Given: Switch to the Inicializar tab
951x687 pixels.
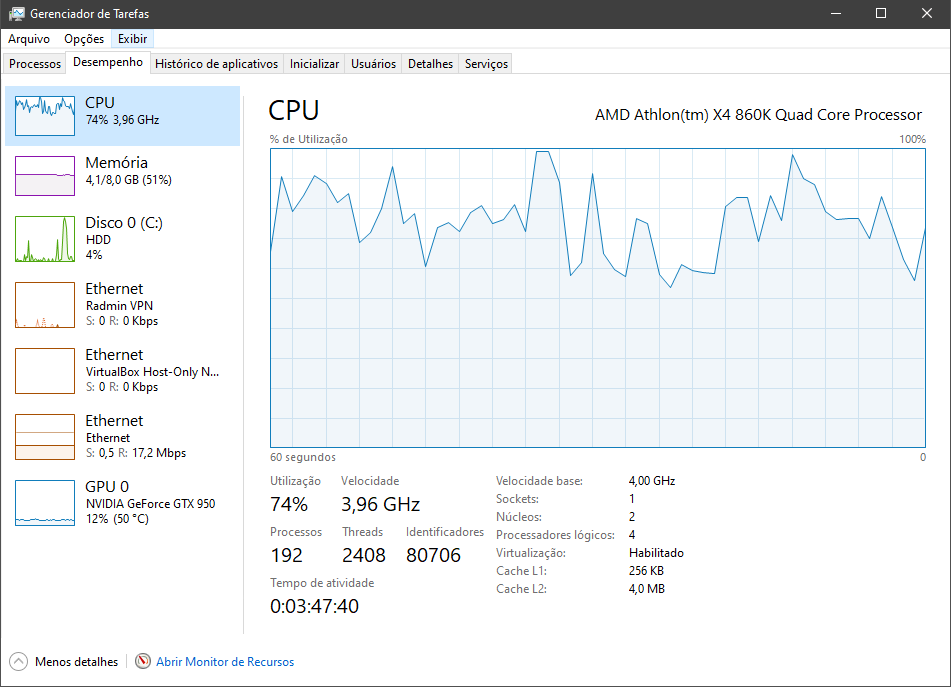Looking at the screenshot, I should (314, 64).
